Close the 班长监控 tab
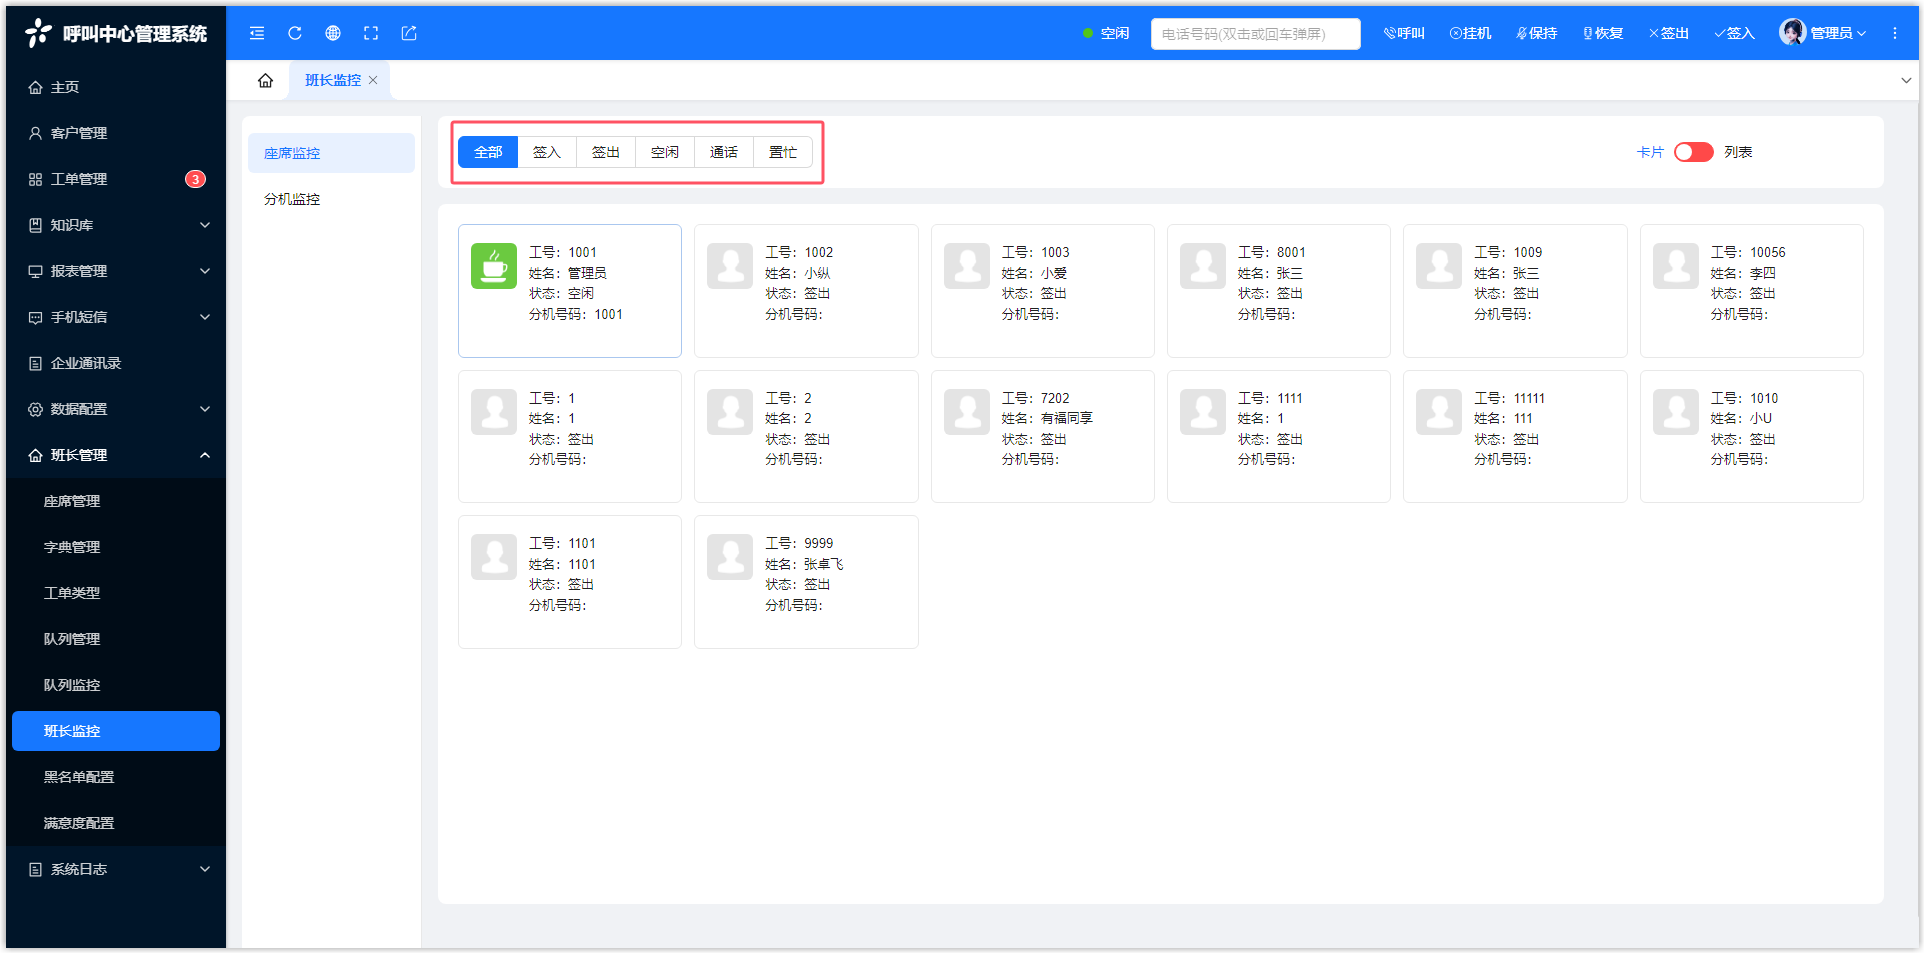 click(x=373, y=80)
